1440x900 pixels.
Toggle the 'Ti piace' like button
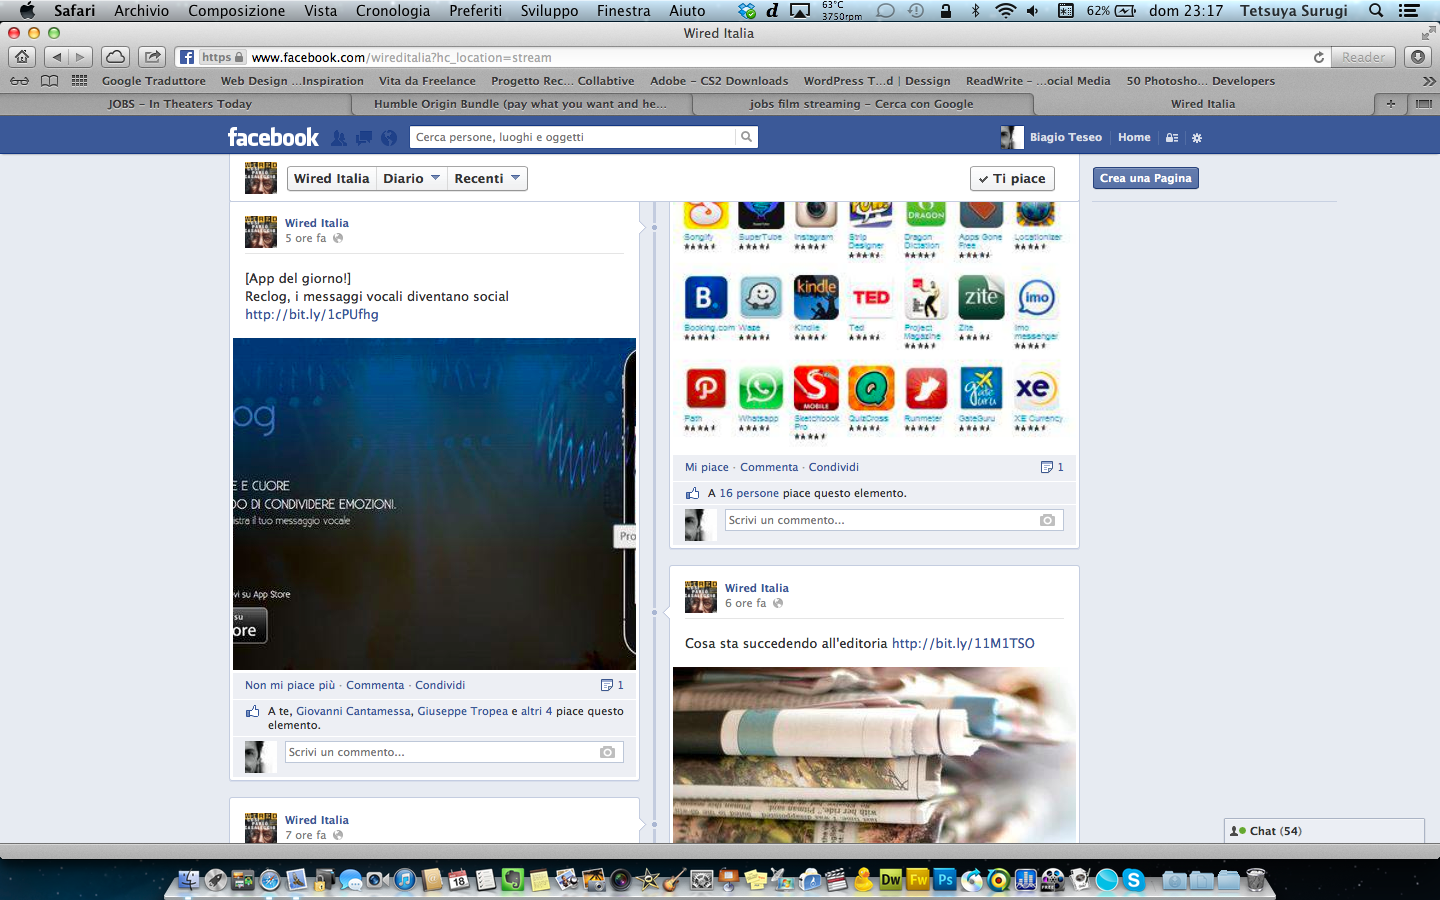pyautogui.click(x=1012, y=178)
